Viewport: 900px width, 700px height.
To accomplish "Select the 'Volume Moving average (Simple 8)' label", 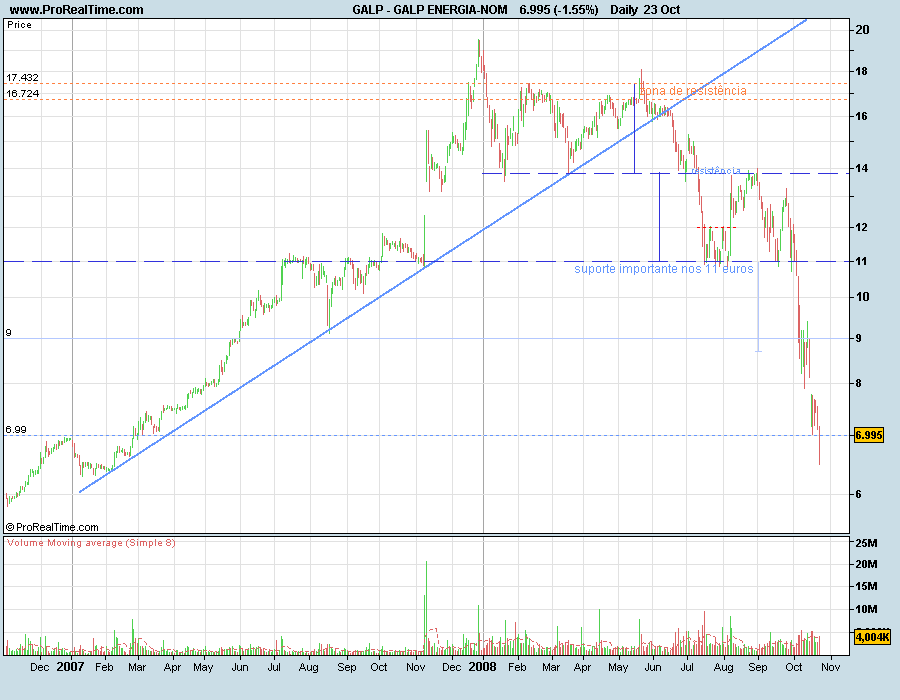I will tap(91, 543).
